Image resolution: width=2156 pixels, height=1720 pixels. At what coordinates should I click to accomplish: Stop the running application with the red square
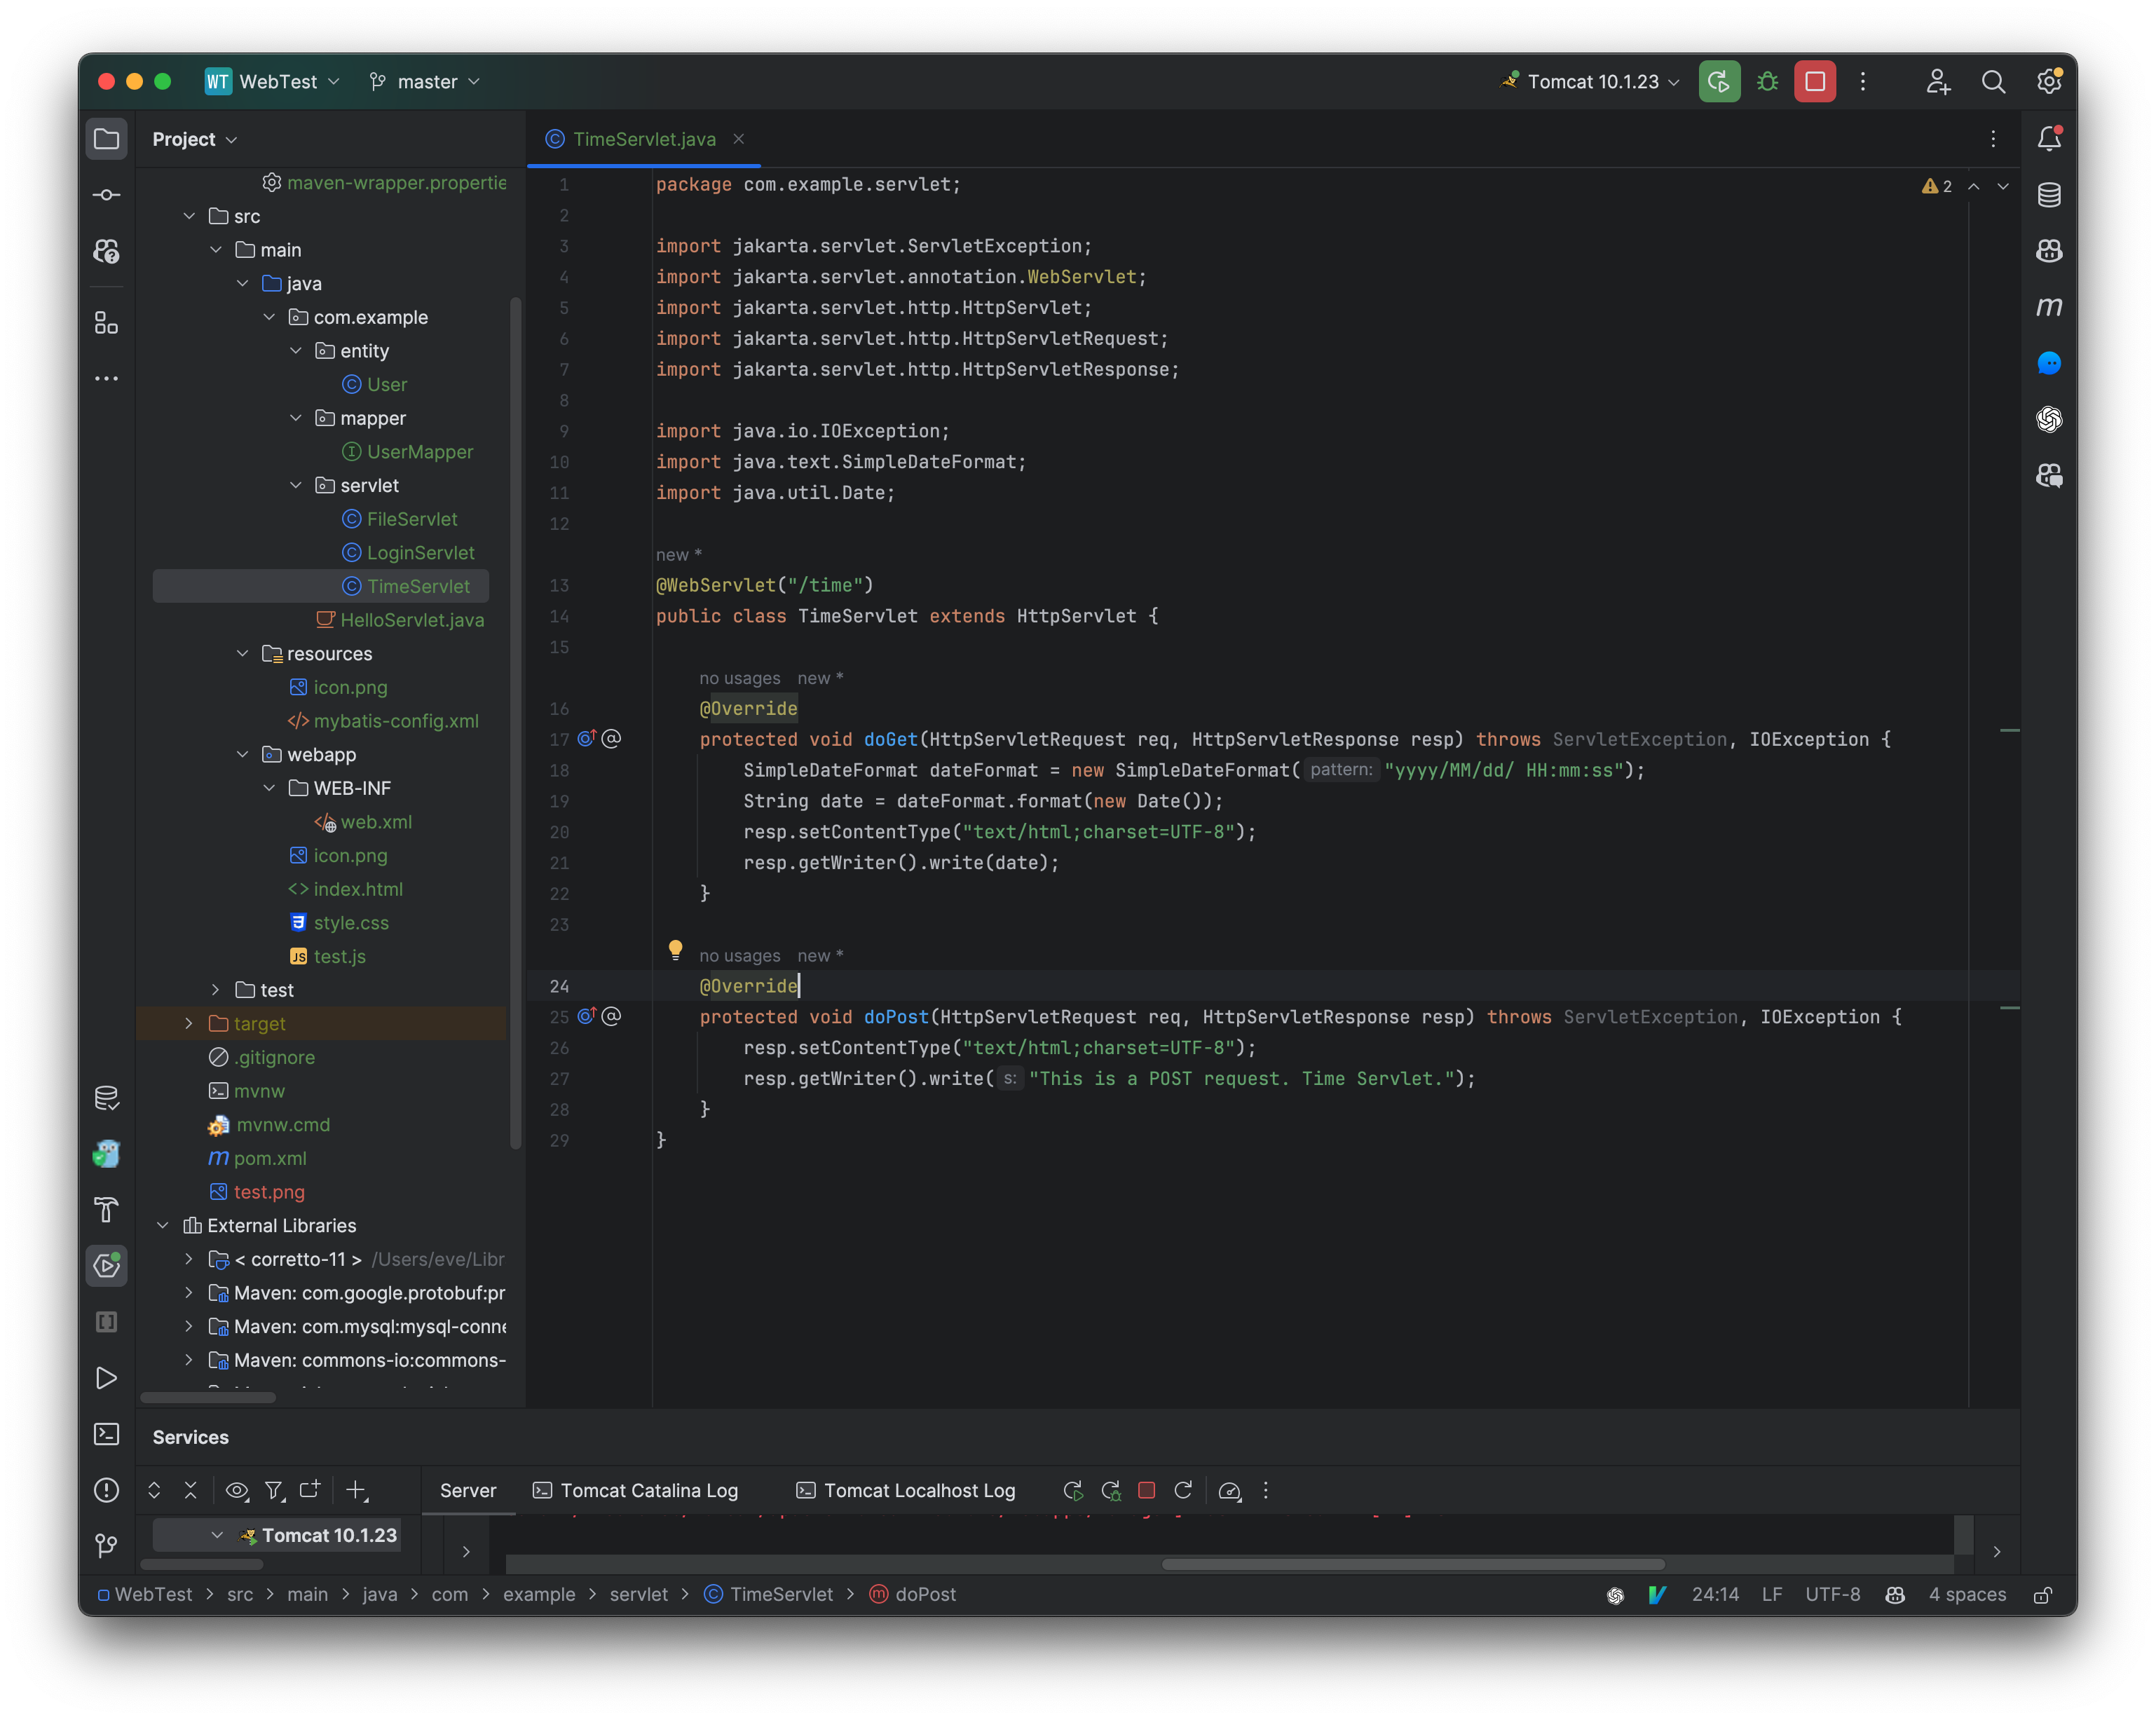(x=1814, y=81)
